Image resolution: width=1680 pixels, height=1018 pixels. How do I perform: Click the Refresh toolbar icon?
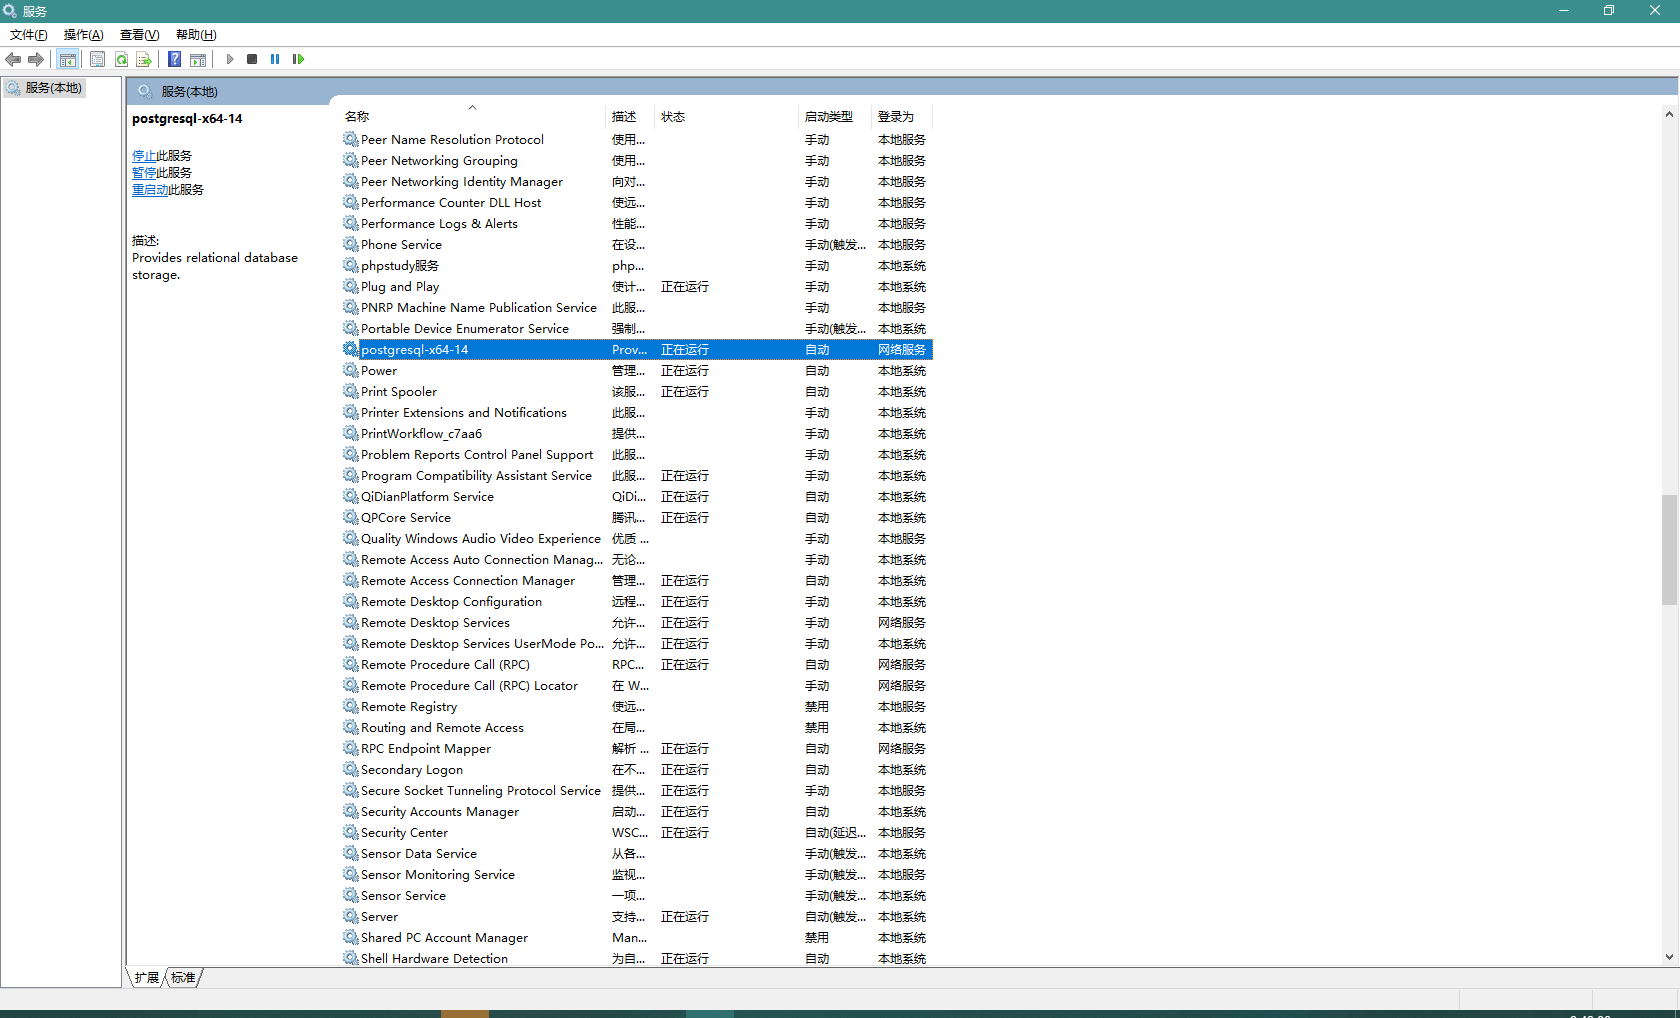pos(121,60)
